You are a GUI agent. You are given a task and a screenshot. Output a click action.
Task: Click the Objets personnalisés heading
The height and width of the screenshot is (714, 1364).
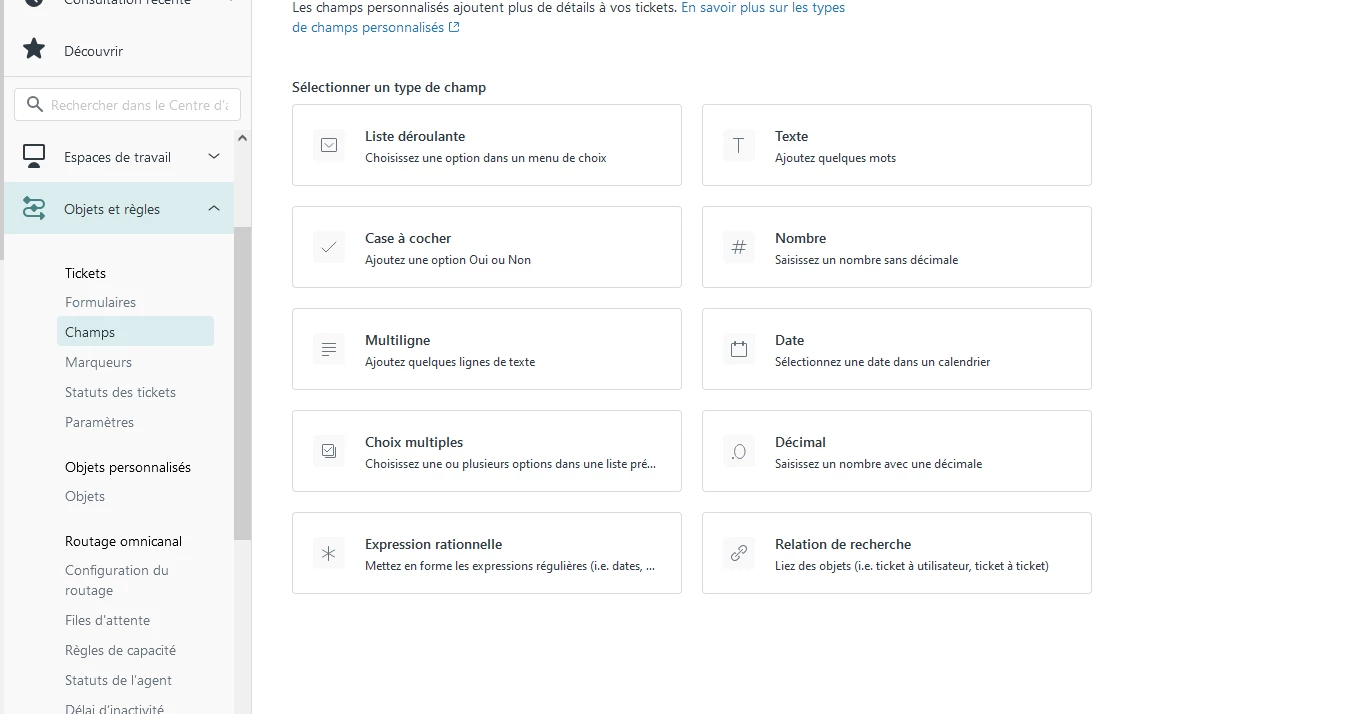[x=128, y=467]
